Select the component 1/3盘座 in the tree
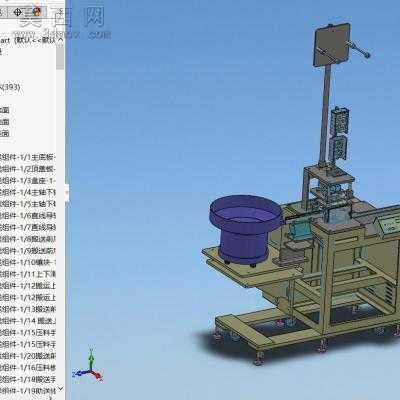 (28, 181)
